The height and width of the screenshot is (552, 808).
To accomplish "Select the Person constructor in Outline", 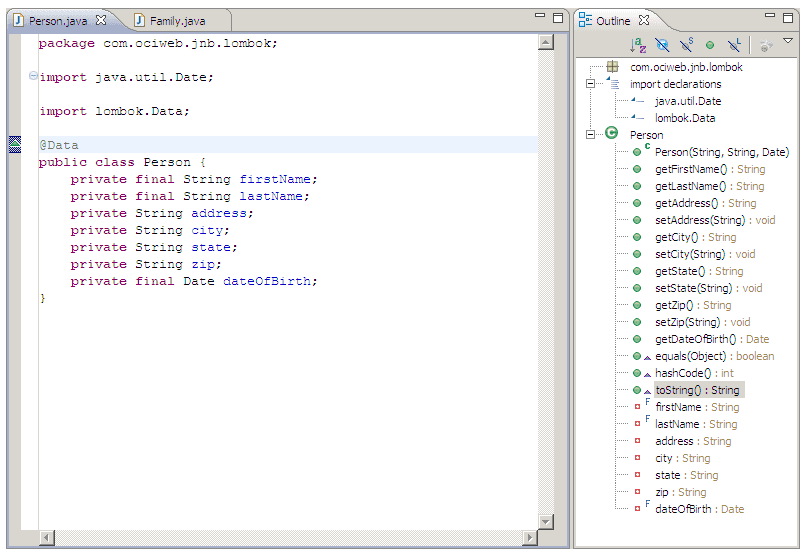I will [x=721, y=152].
